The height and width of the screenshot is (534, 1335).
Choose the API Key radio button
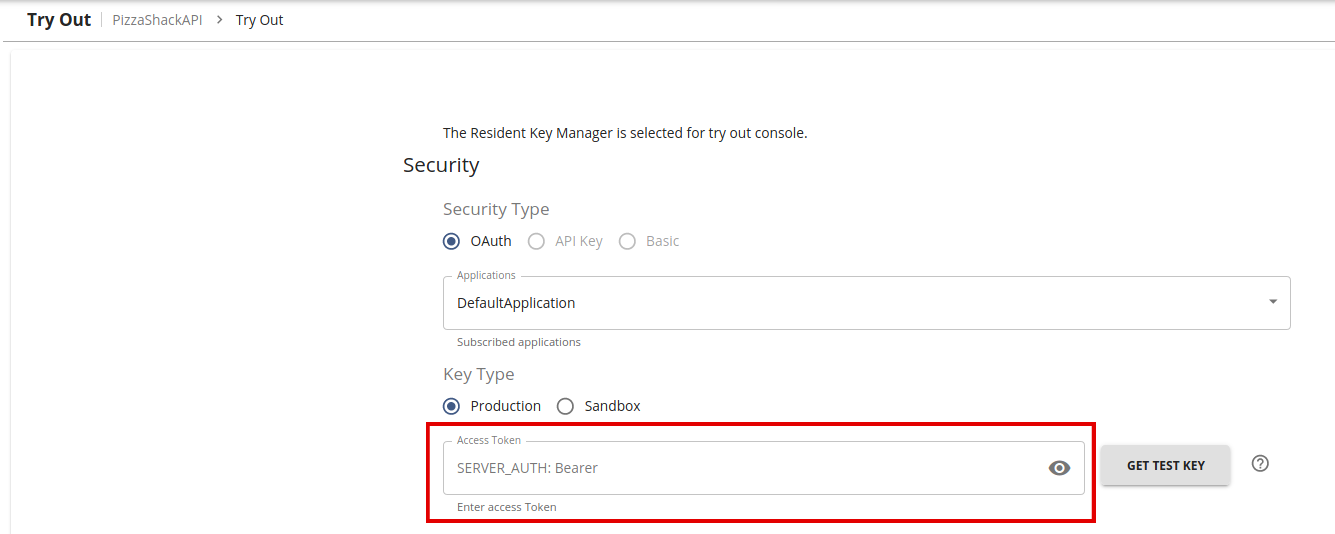pyautogui.click(x=537, y=241)
